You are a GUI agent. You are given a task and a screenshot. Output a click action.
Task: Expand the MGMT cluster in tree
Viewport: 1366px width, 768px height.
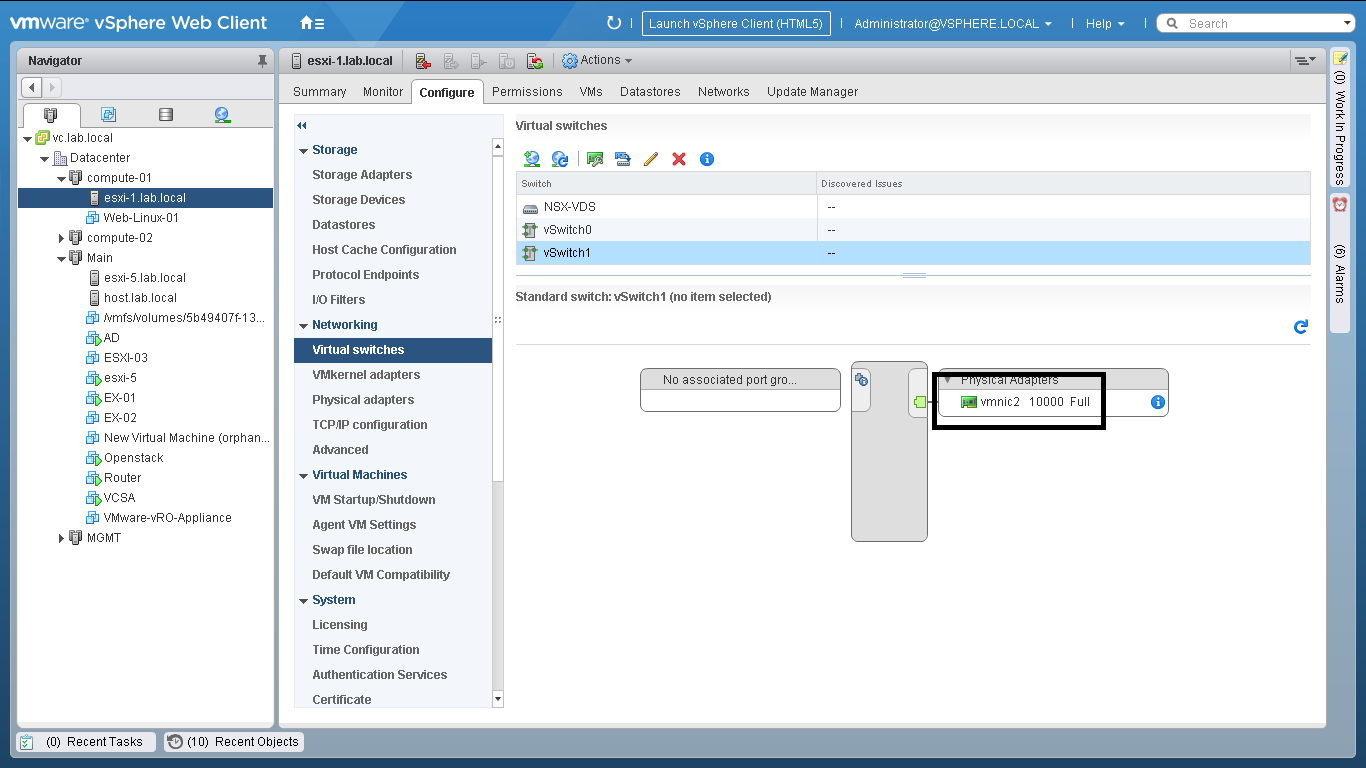tap(61, 538)
